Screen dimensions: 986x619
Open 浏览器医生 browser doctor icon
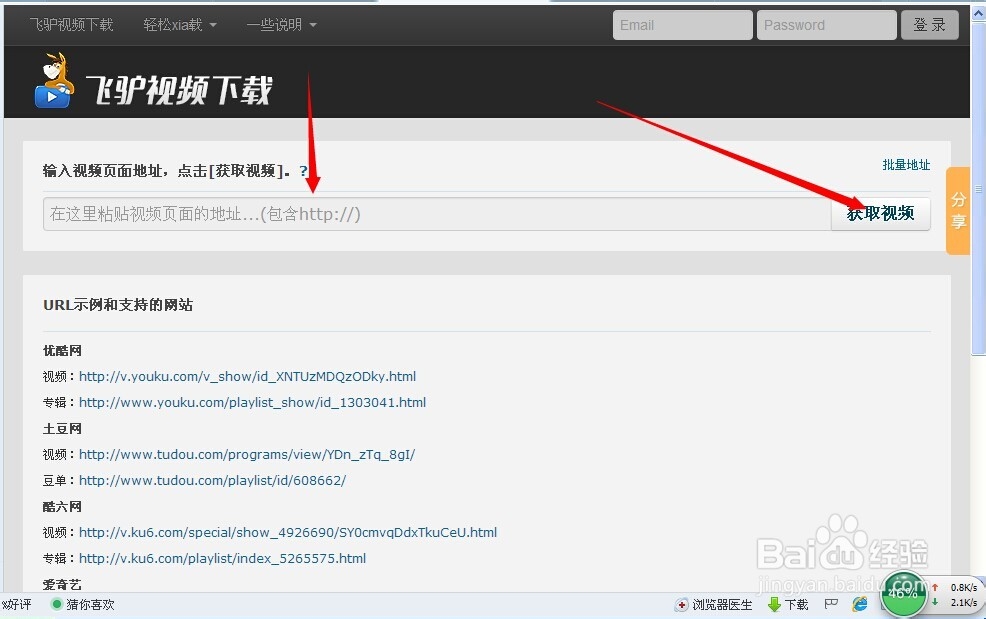[x=714, y=605]
